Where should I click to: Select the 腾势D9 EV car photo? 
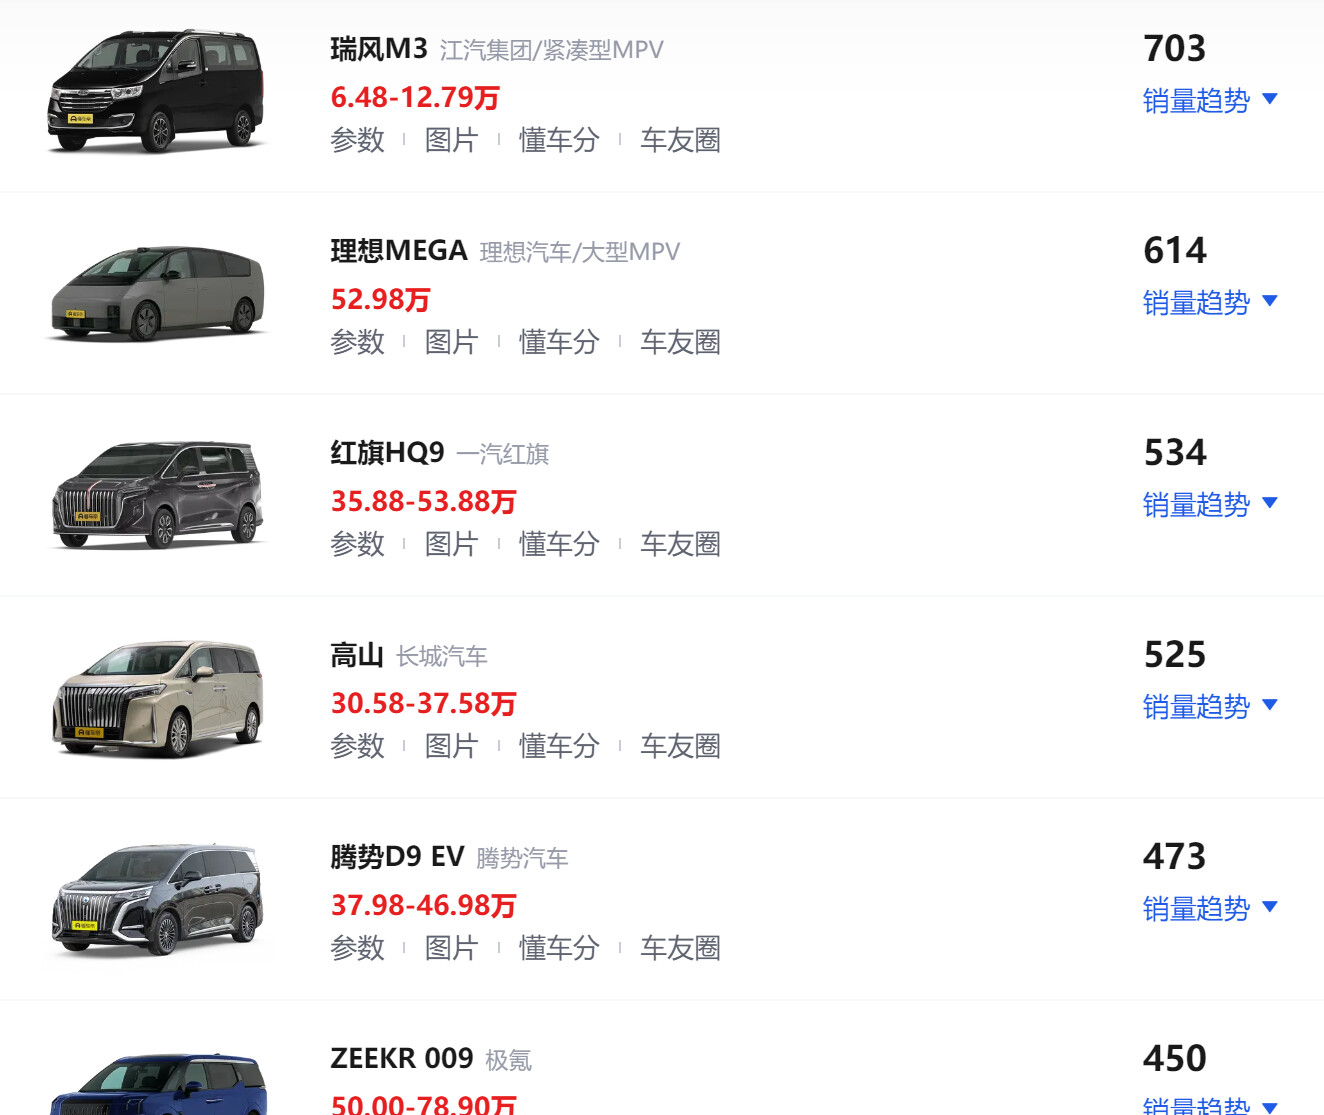coord(157,899)
